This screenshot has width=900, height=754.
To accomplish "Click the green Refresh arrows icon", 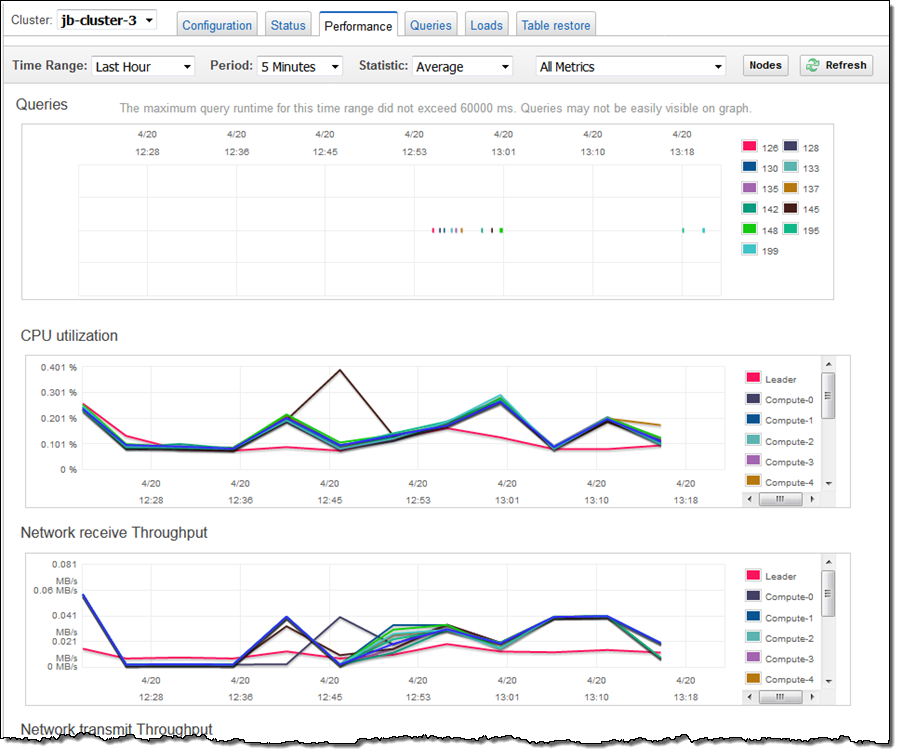I will pos(814,65).
